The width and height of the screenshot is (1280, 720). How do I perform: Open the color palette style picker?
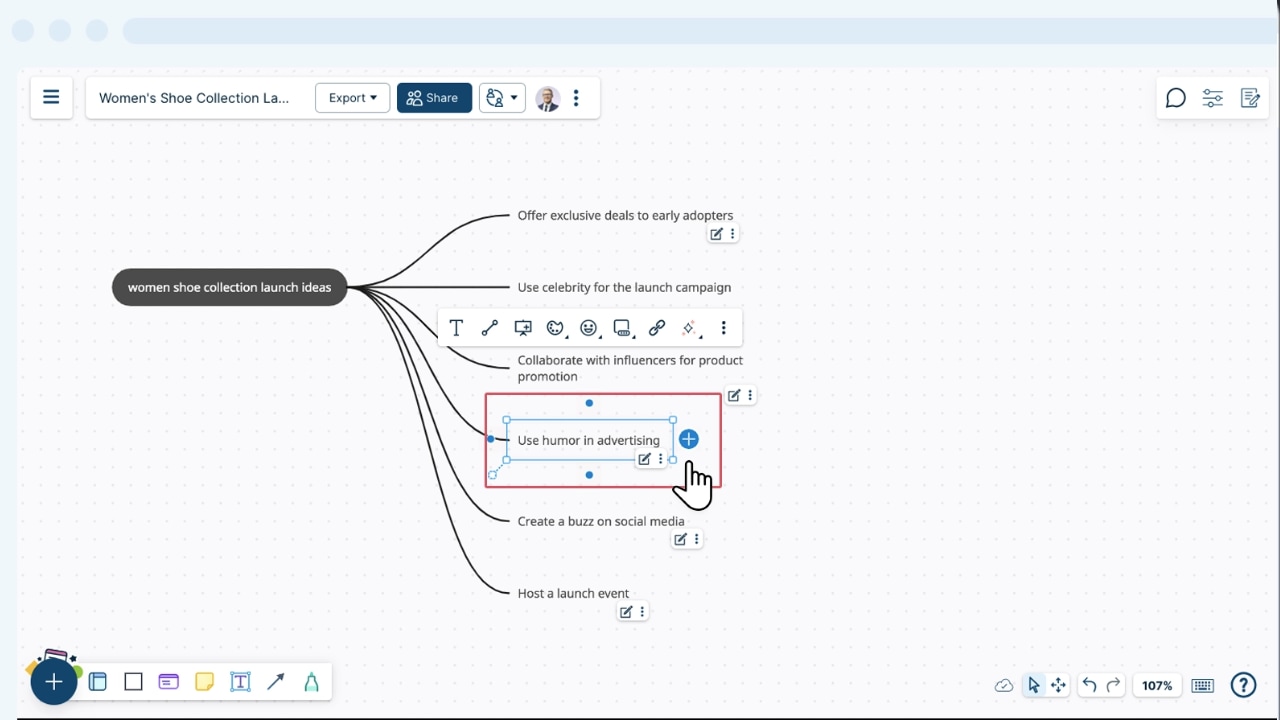coord(556,328)
